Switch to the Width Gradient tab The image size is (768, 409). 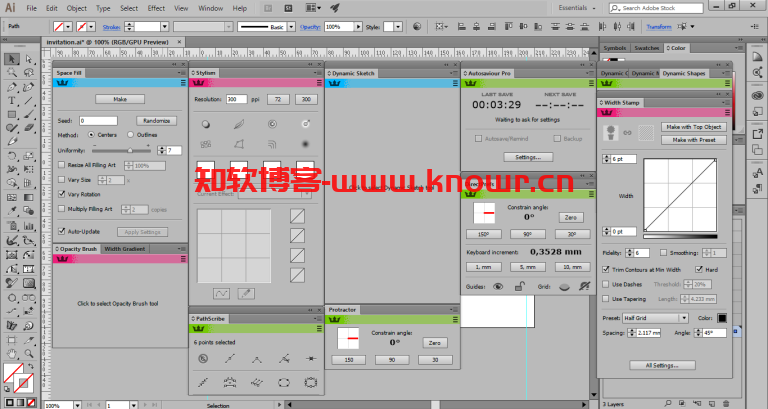[124, 249]
